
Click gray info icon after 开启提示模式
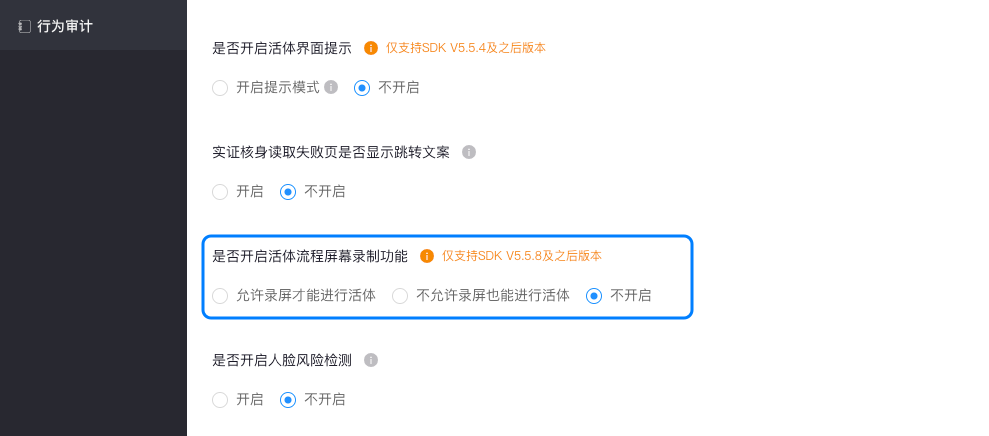pos(331,87)
